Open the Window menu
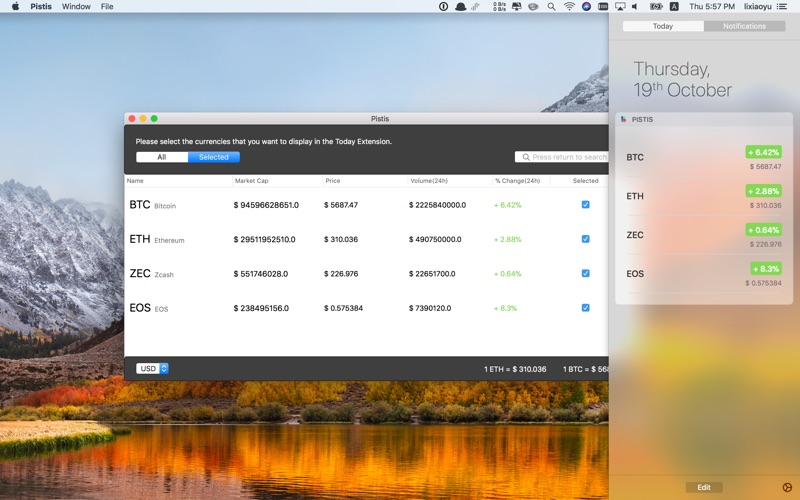The width and height of the screenshot is (800, 500). [76, 7]
